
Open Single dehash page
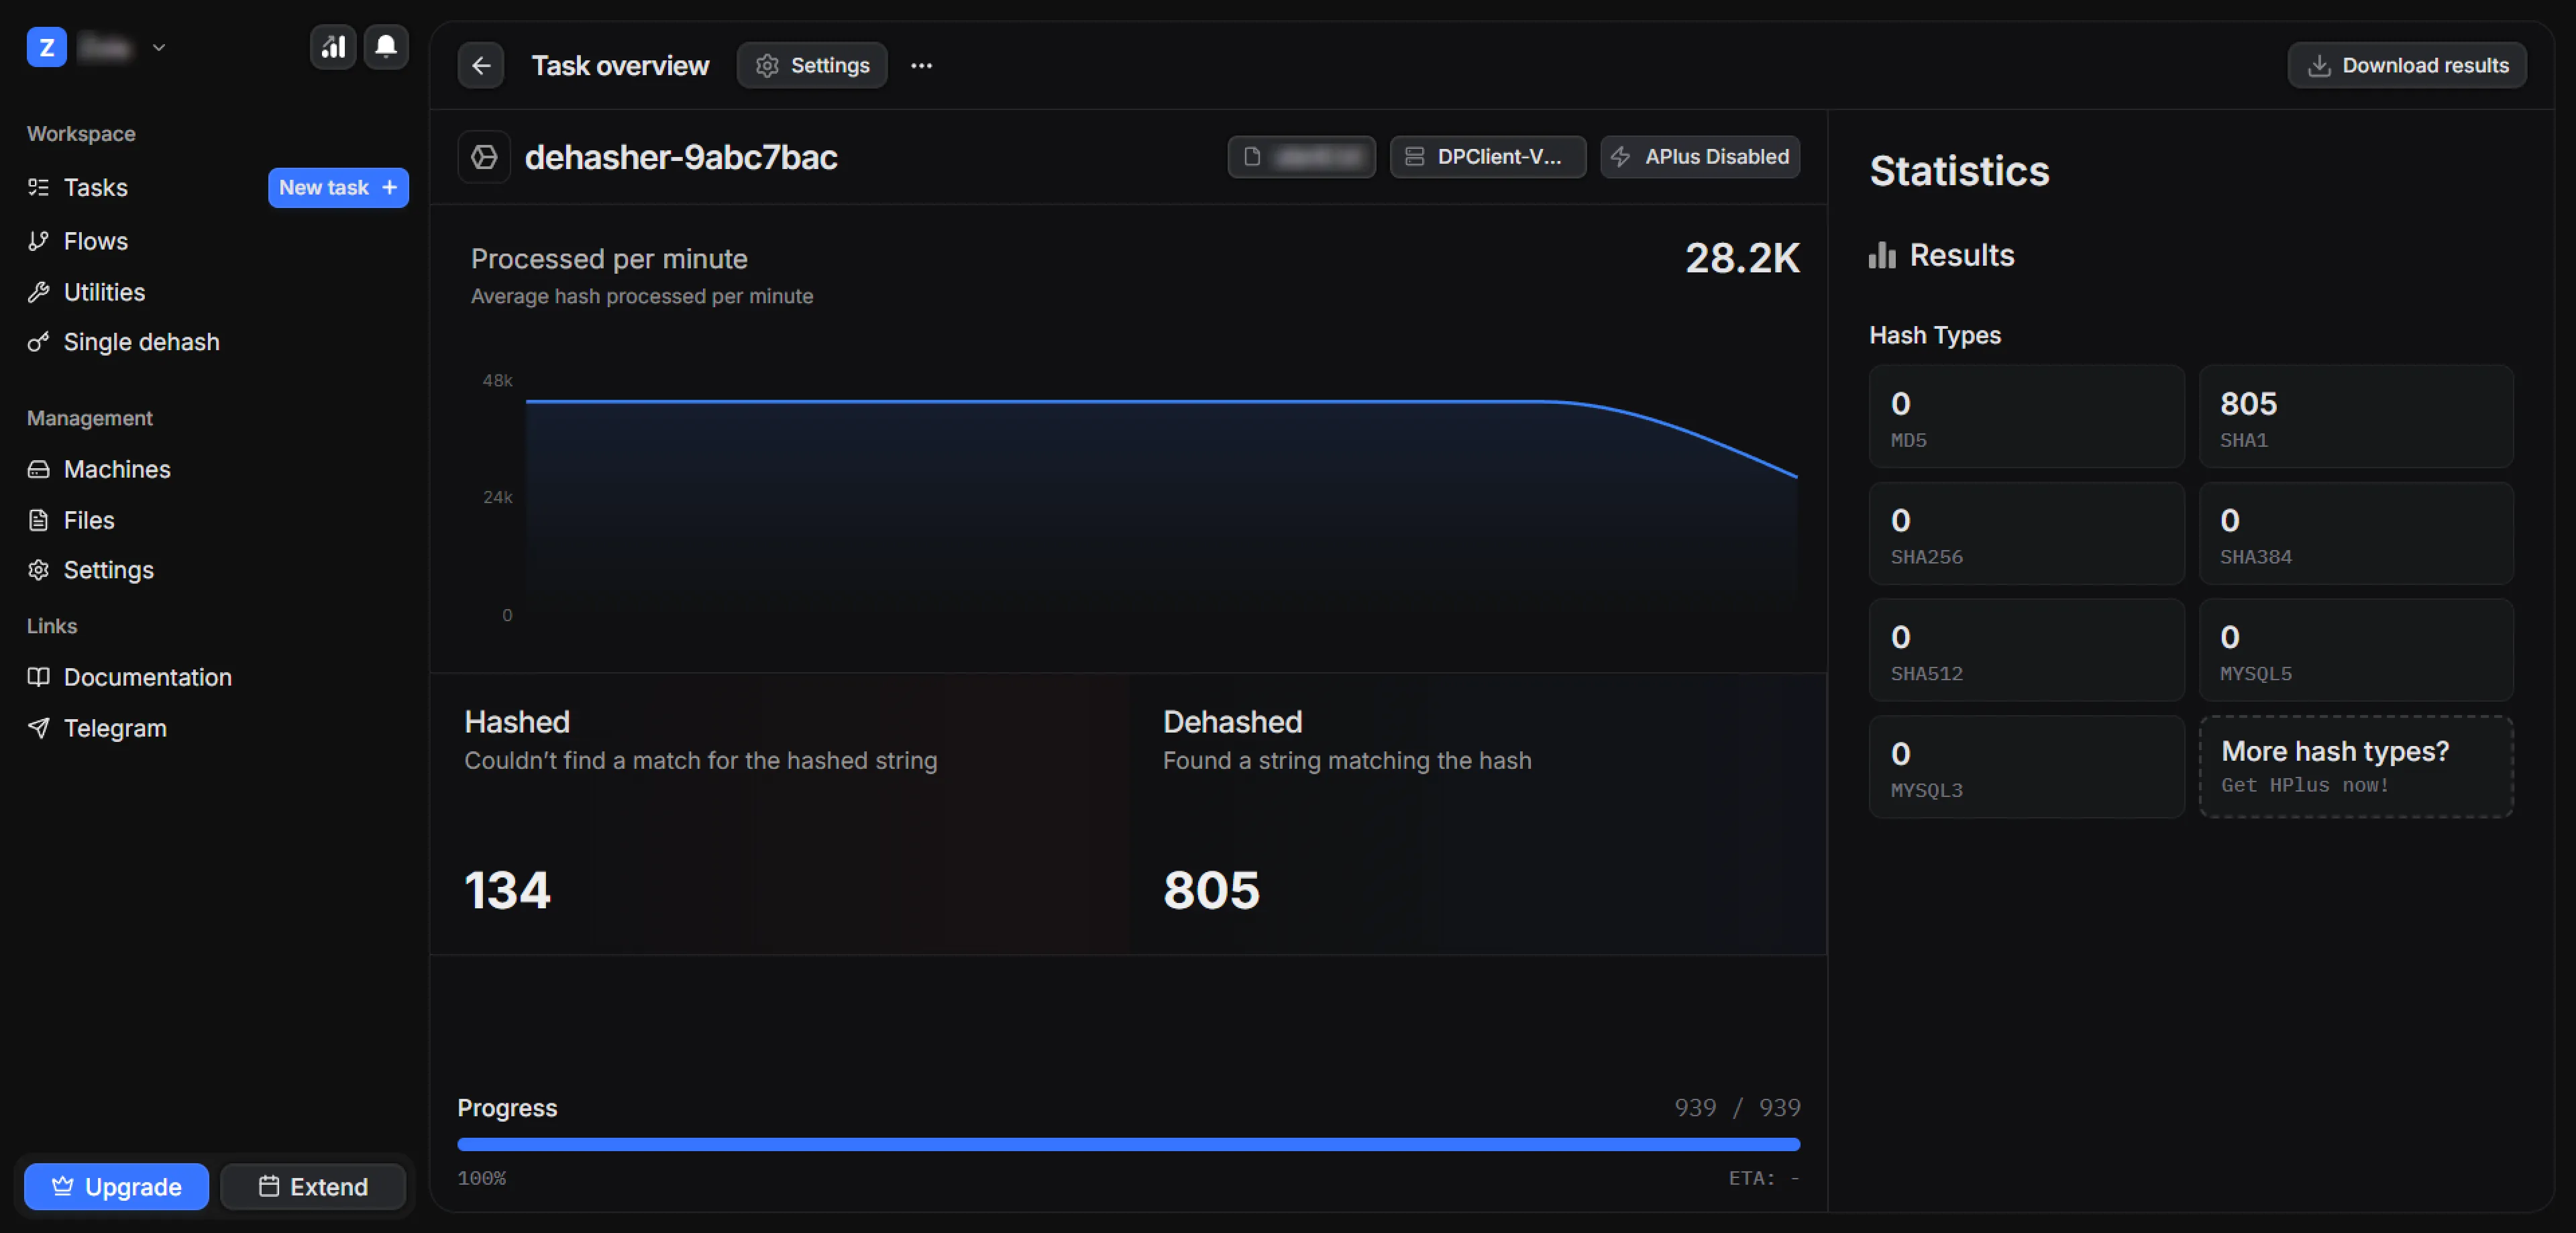click(x=141, y=342)
